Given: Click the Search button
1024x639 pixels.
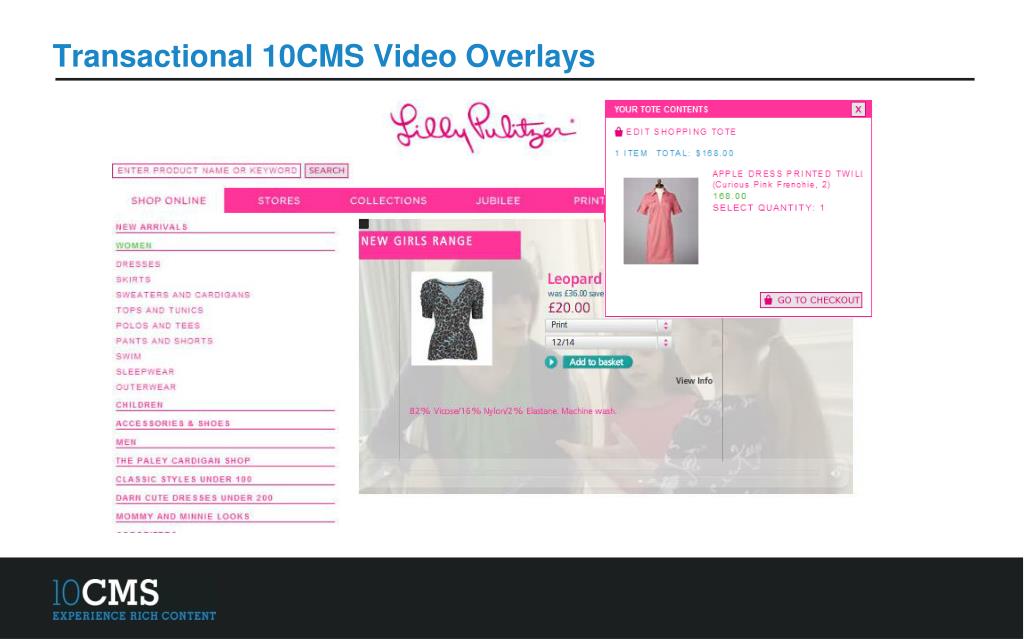Looking at the screenshot, I should pyautogui.click(x=327, y=171).
